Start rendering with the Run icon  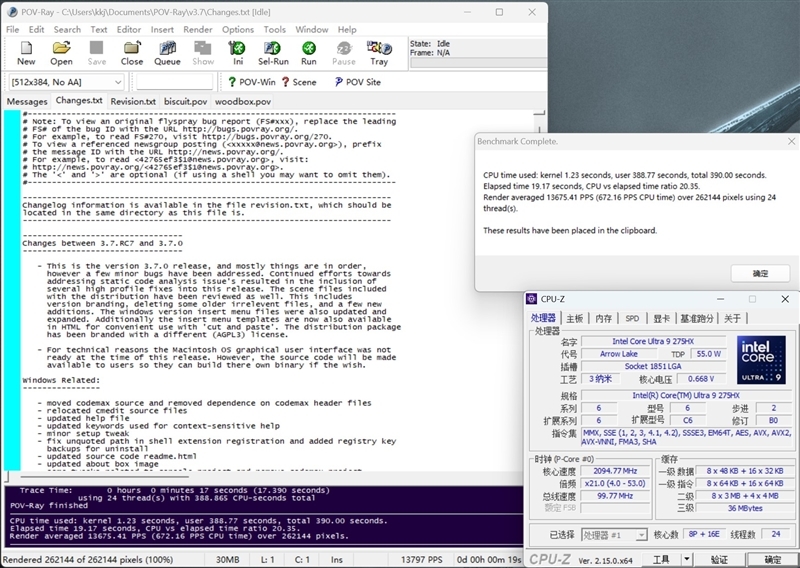(309, 53)
